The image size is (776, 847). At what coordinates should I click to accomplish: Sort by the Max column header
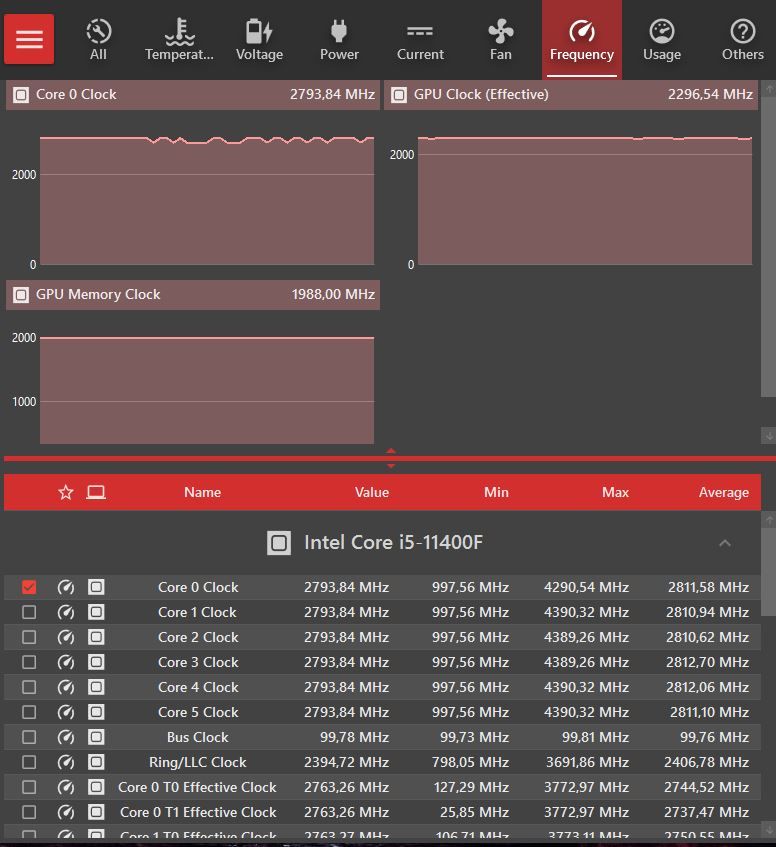(616, 492)
